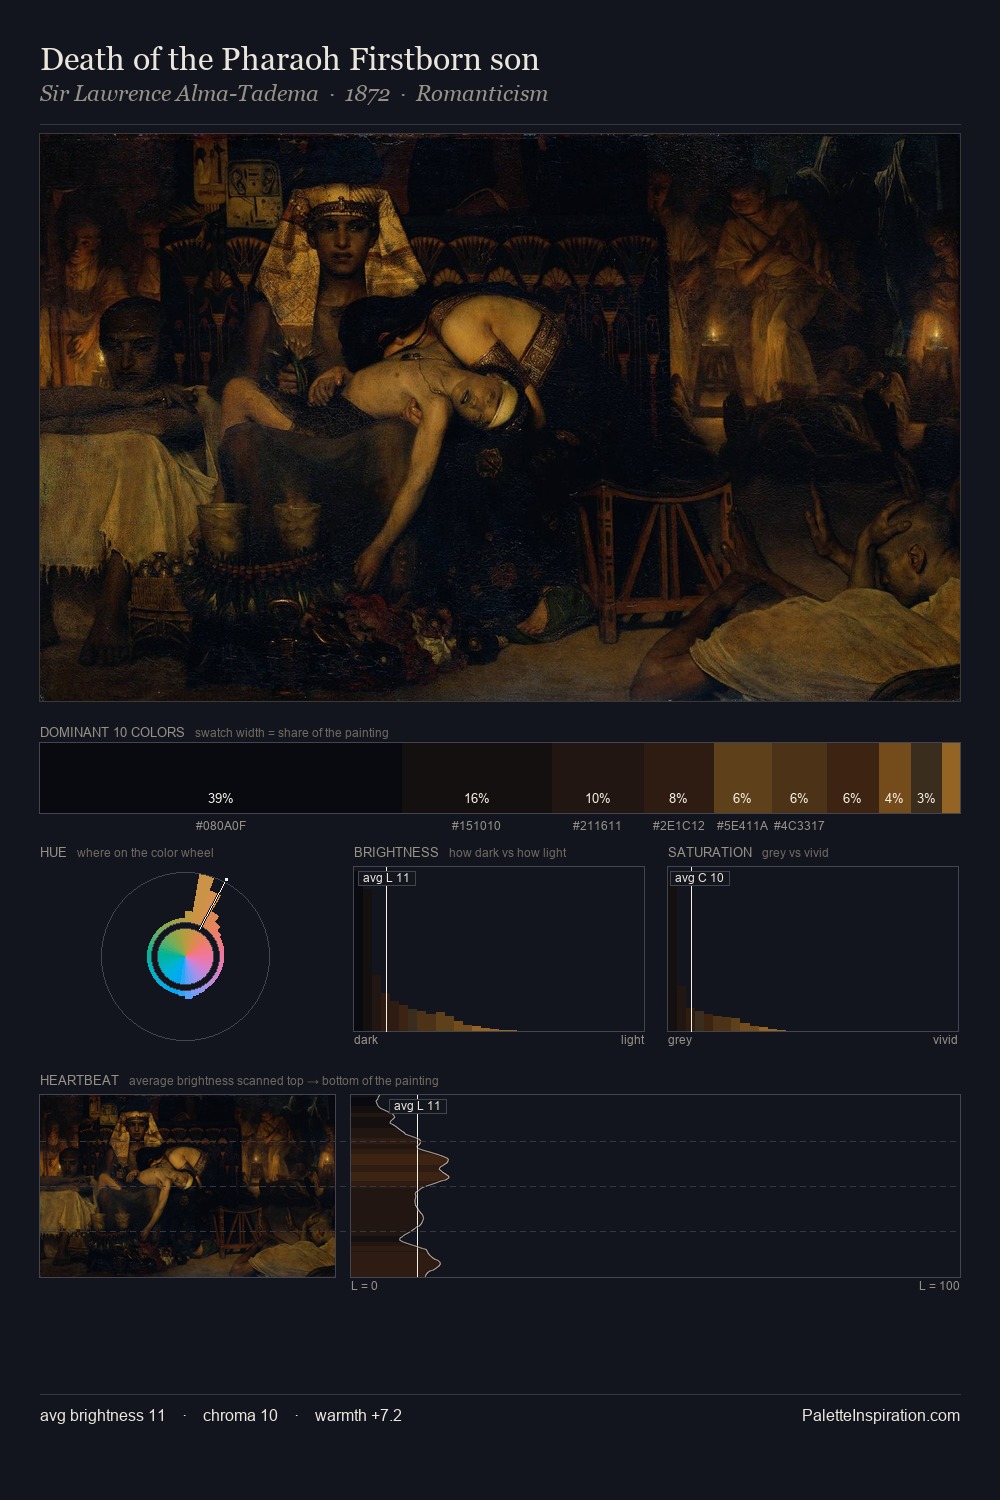Click 'avg L 11' label in Heartbeat chart
This screenshot has height=1500, width=1000.
[x=418, y=1106]
